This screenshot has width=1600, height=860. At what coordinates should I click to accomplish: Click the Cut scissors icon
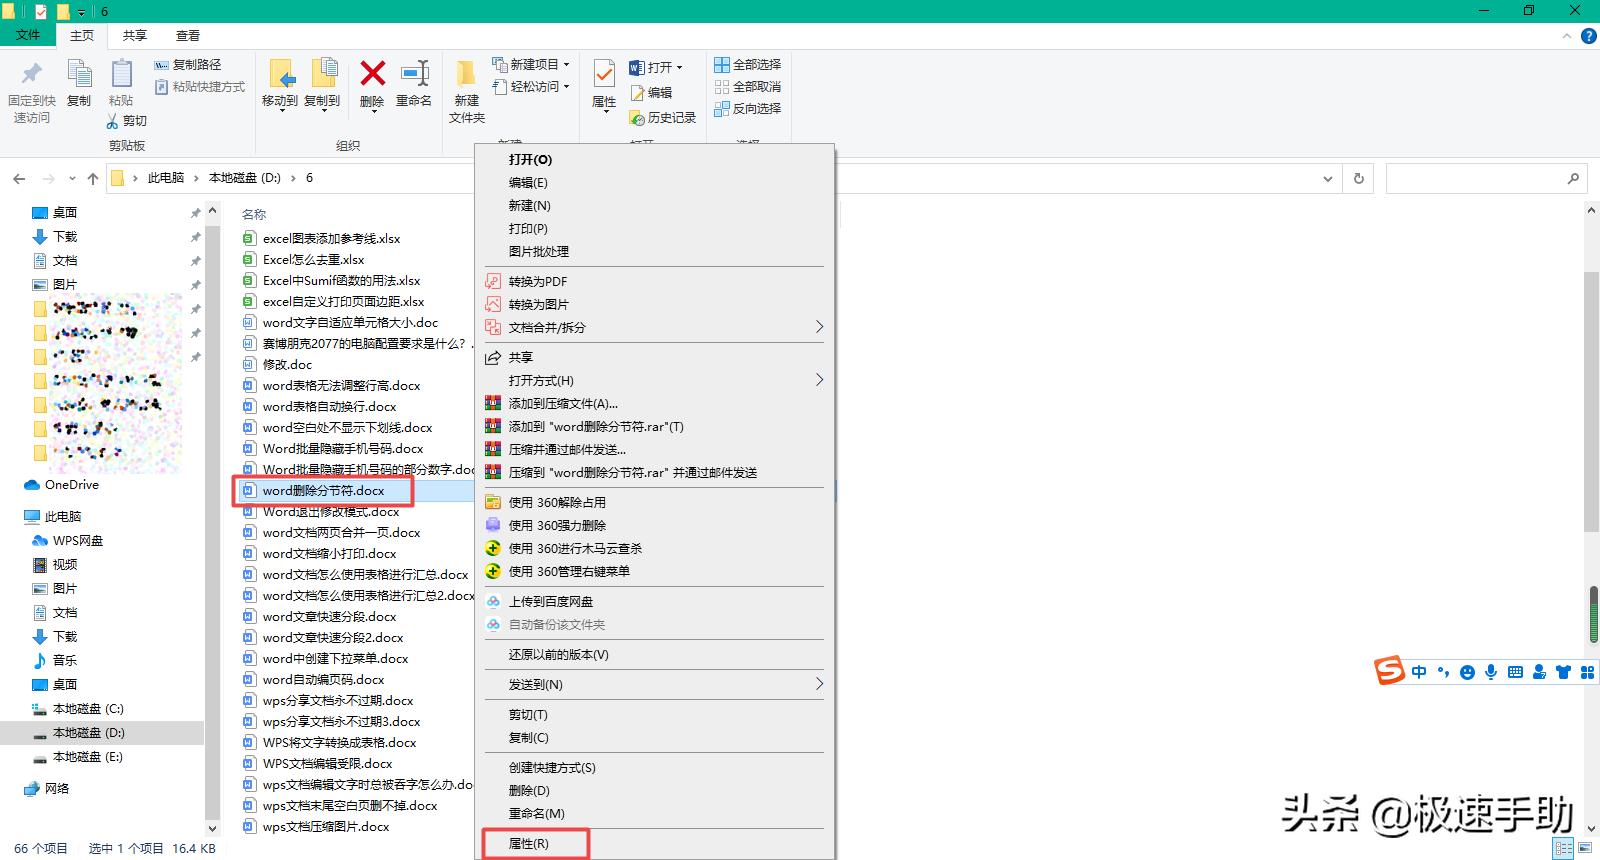pyautogui.click(x=113, y=121)
